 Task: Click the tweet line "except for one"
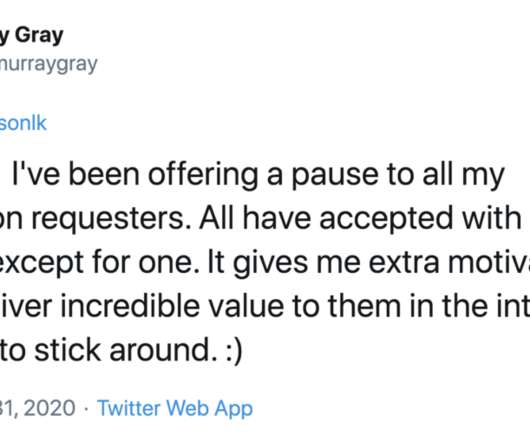click(x=265, y=263)
